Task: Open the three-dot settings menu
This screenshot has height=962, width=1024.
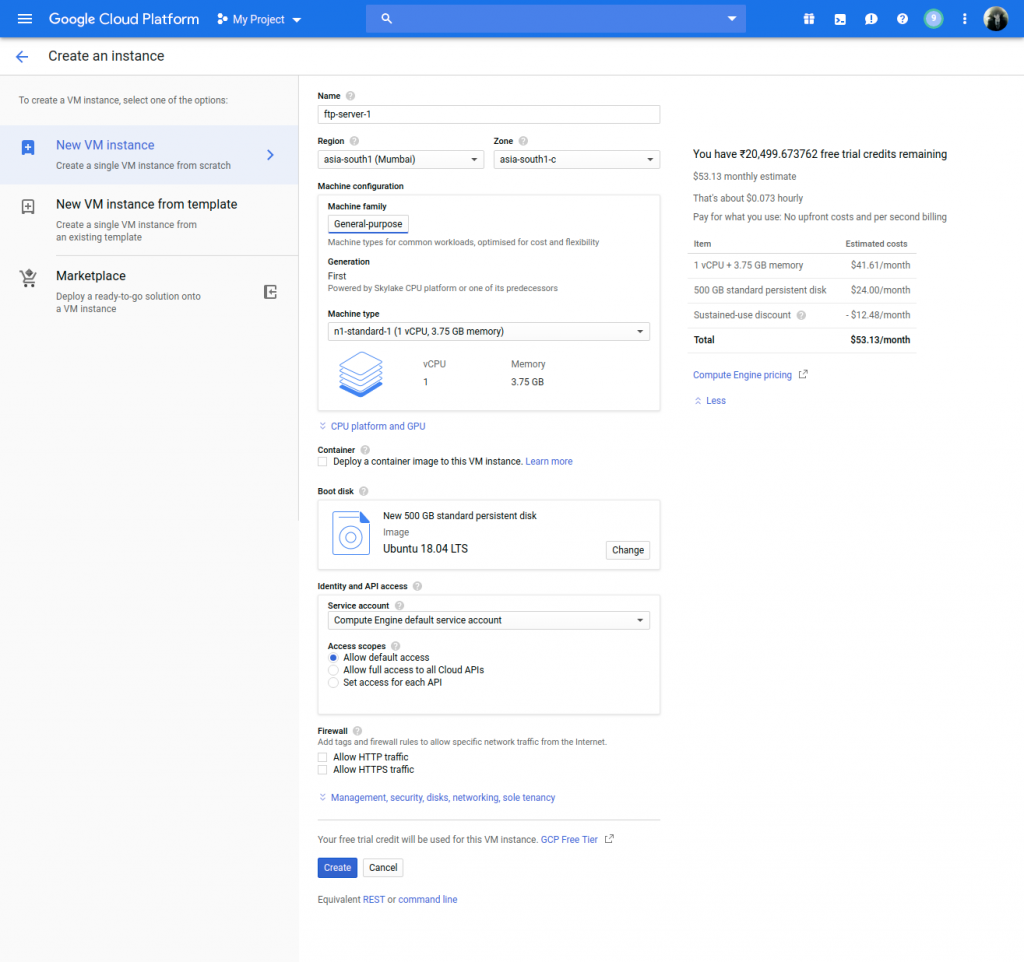Action: pos(965,19)
